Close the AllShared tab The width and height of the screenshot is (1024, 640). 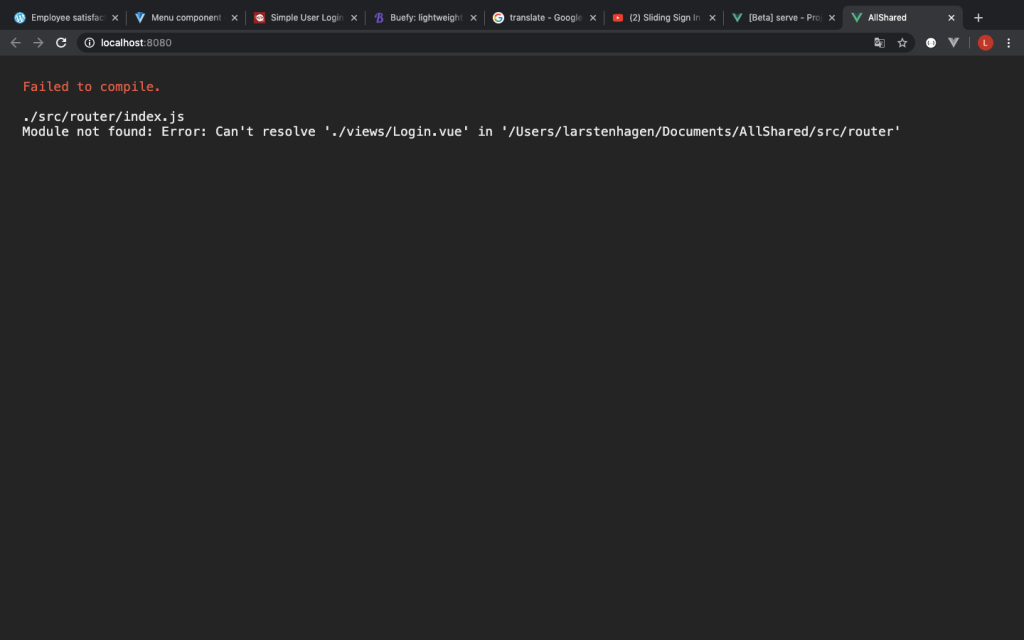tap(951, 18)
